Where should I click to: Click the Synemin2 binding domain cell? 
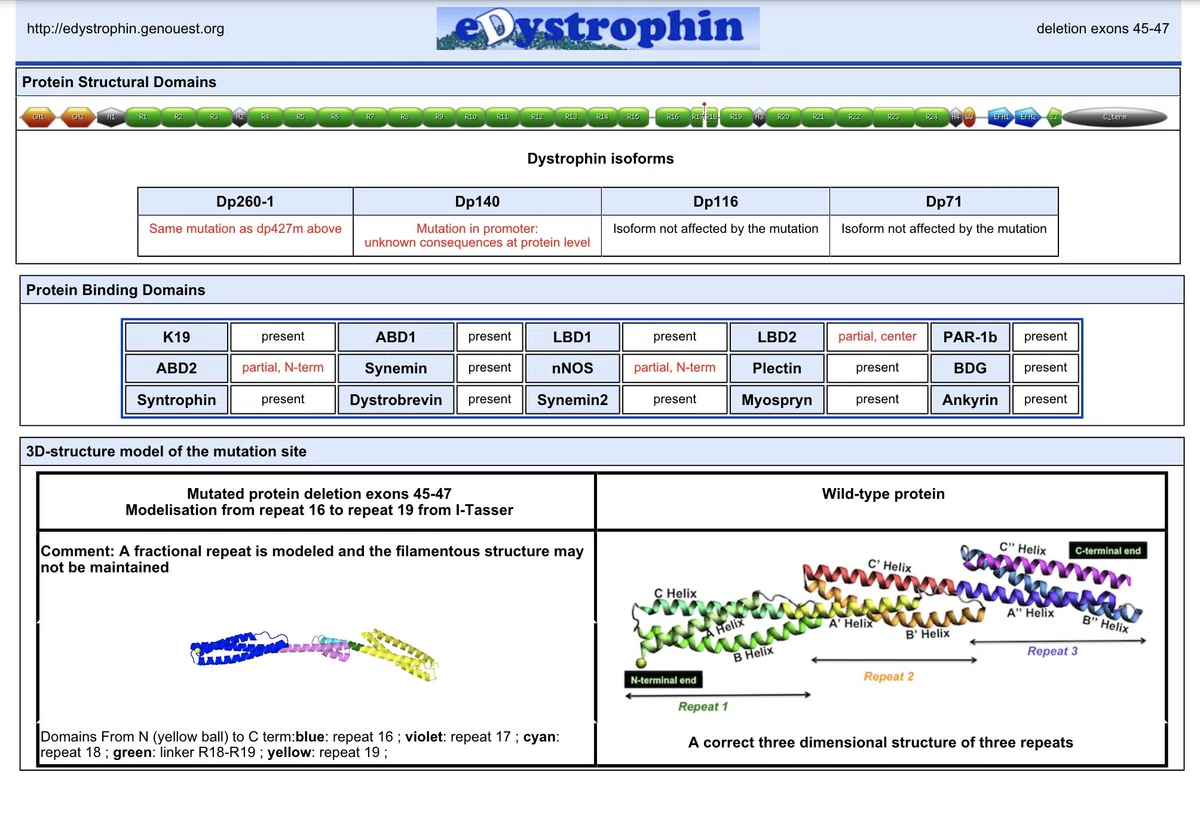(572, 399)
